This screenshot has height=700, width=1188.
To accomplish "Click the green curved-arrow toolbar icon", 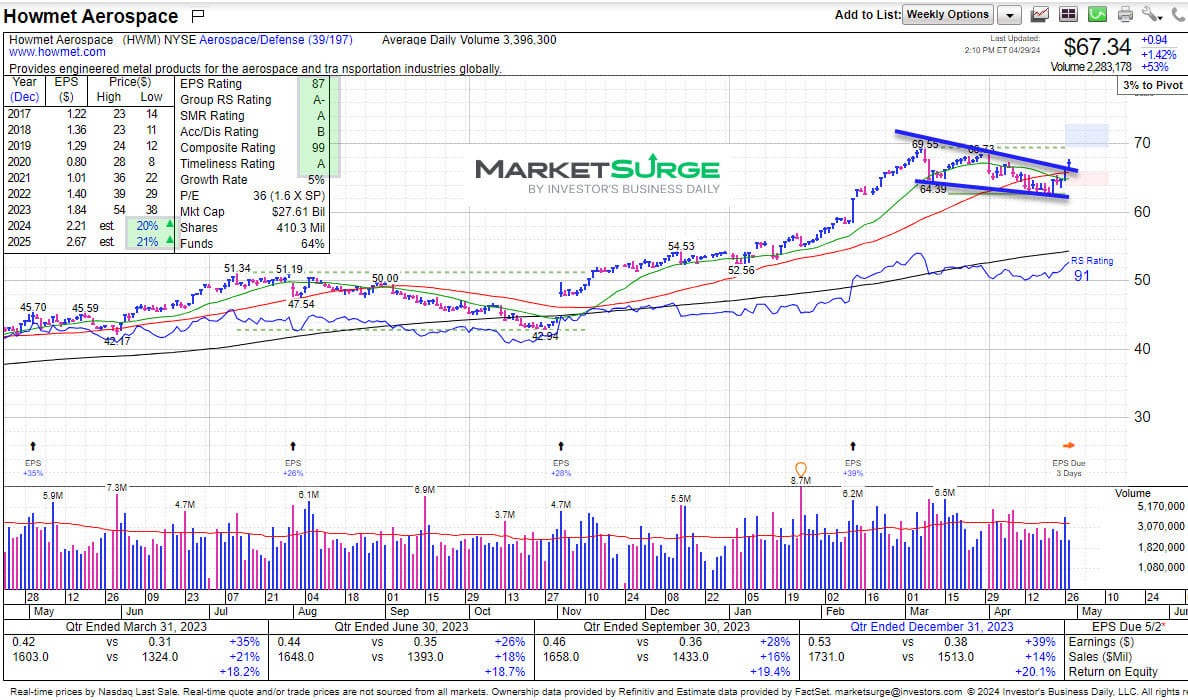I will [x=1096, y=14].
